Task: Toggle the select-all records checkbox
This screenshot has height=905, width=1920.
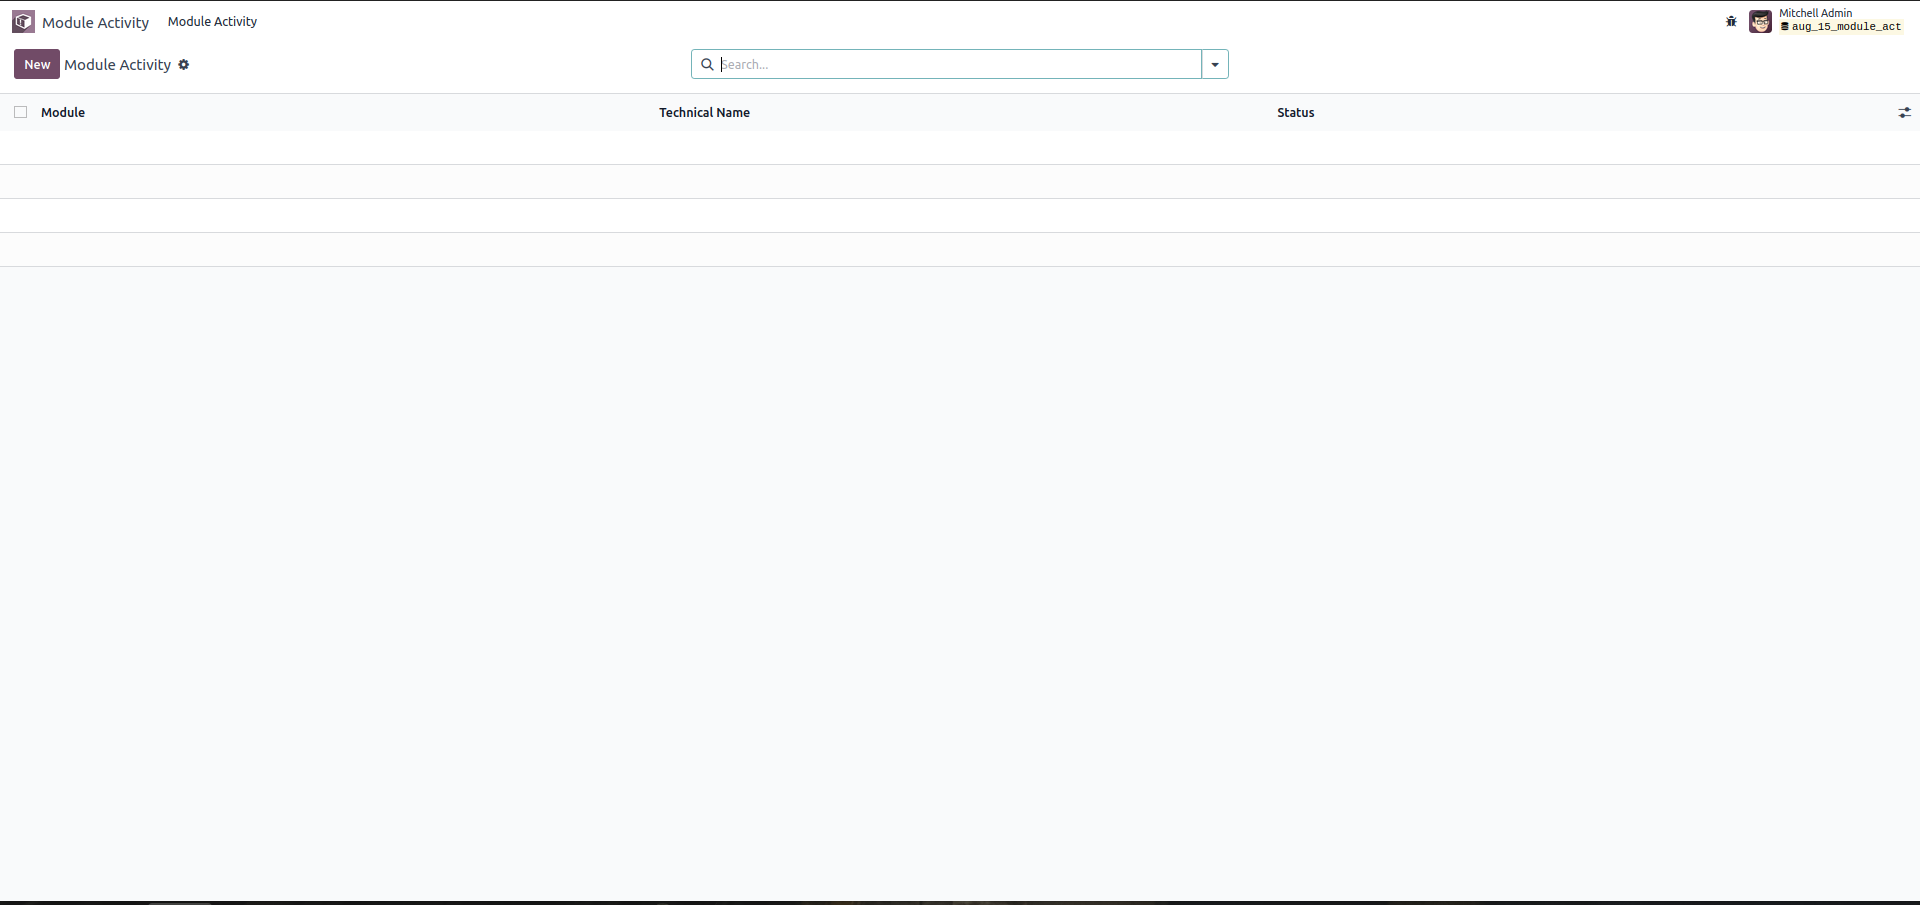Action: 20,112
